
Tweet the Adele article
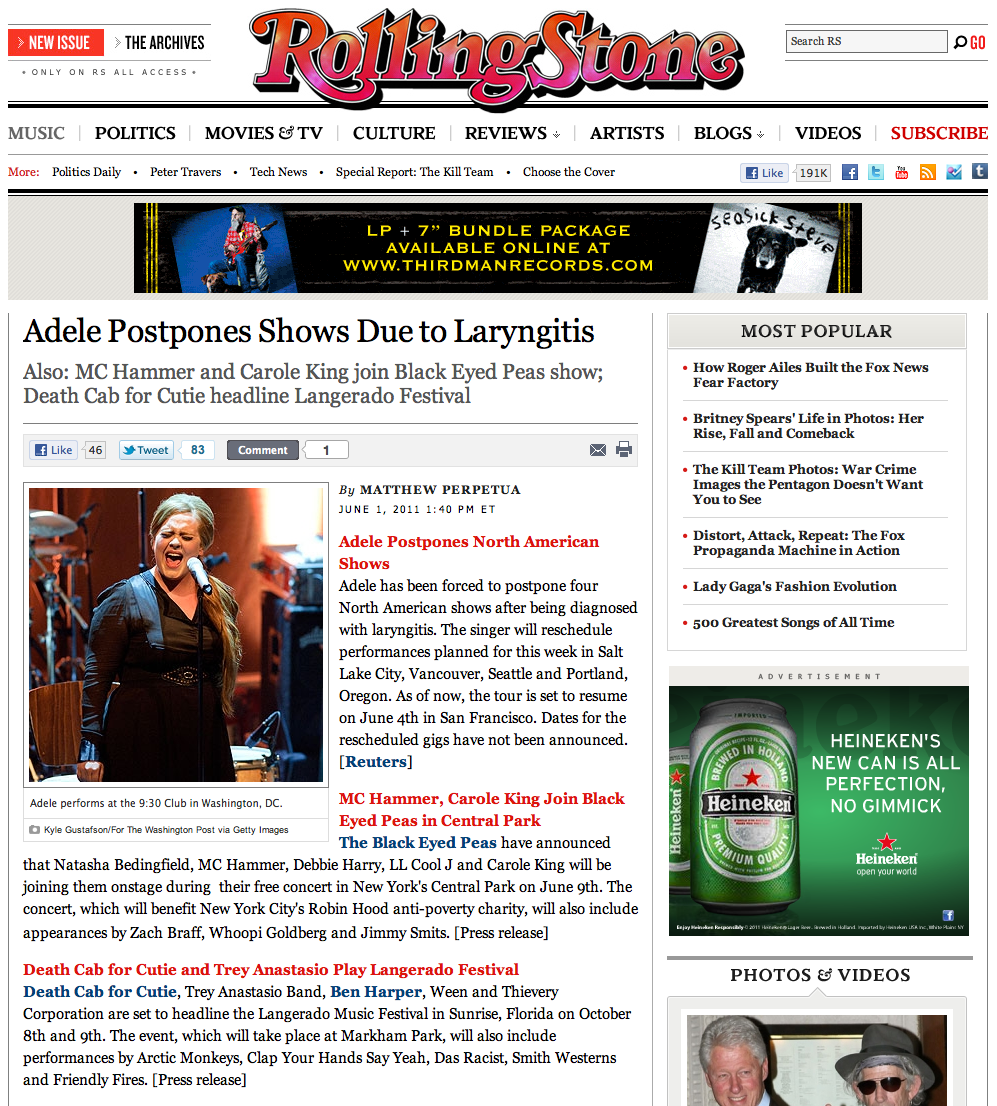click(x=146, y=450)
